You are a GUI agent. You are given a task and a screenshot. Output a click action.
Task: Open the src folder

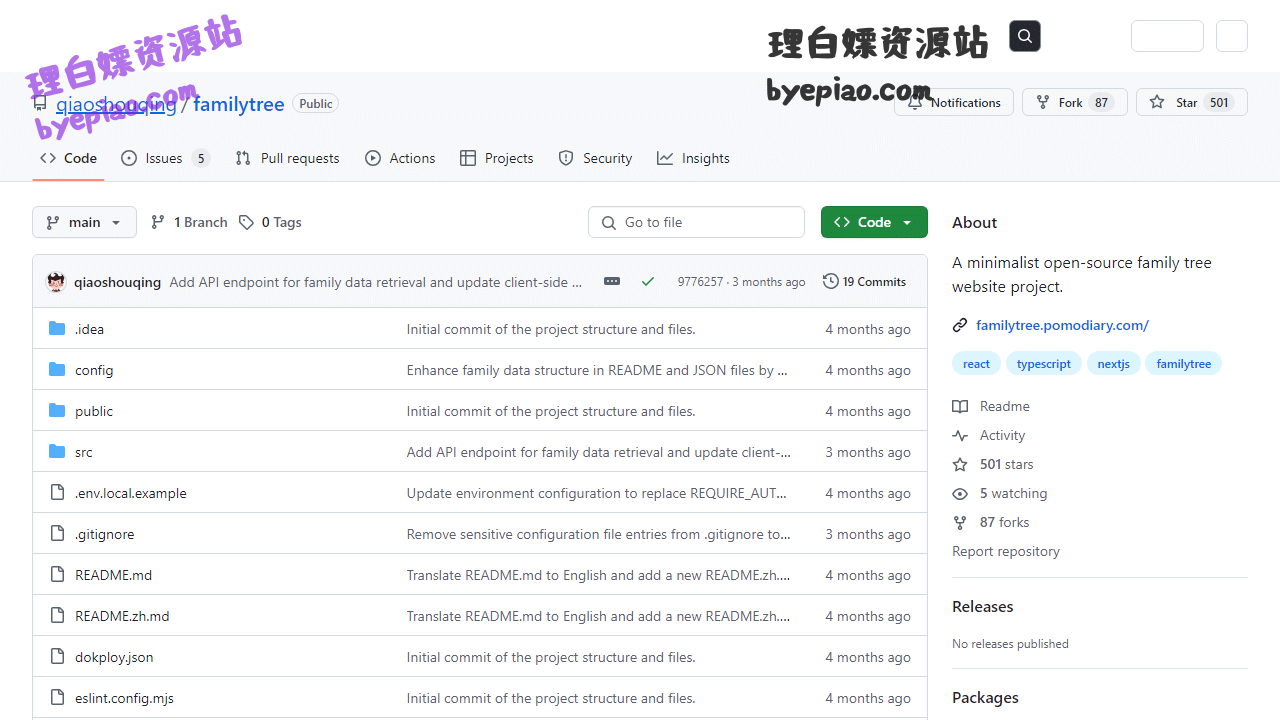point(84,452)
